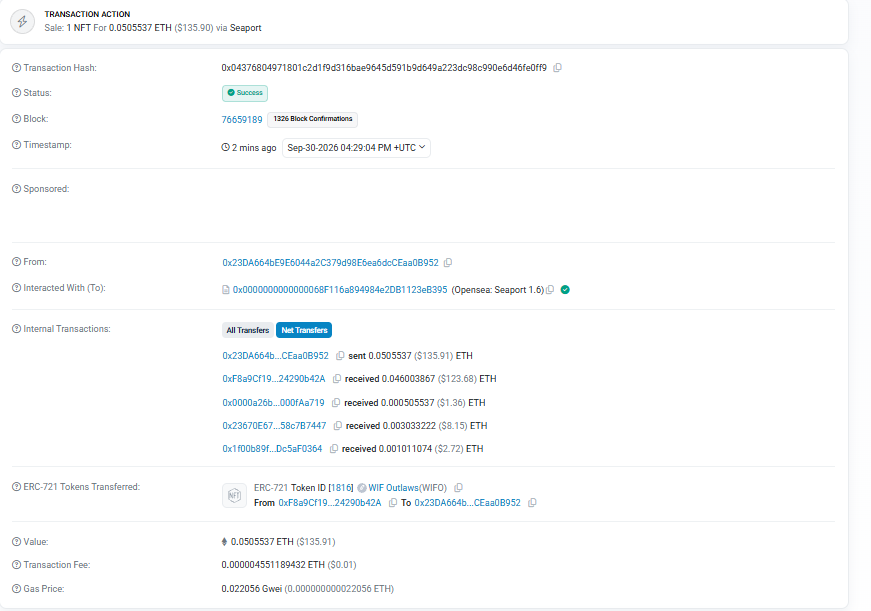Open block 76659189
This screenshot has height=611, width=871.
(x=242, y=119)
